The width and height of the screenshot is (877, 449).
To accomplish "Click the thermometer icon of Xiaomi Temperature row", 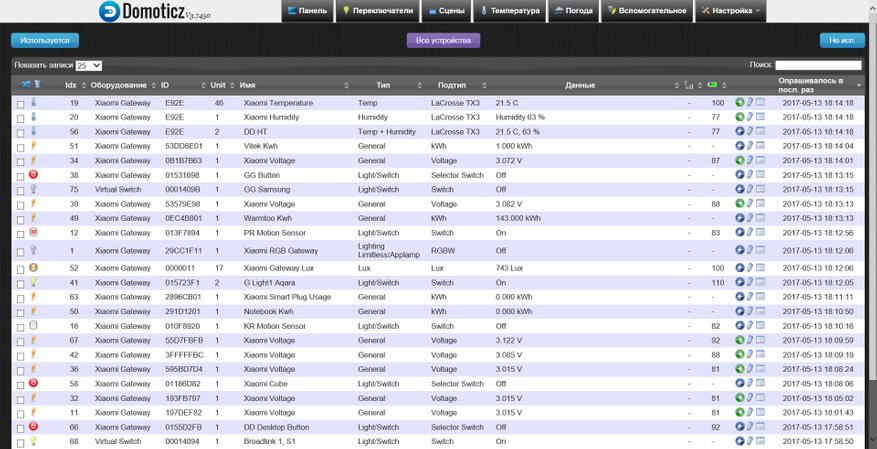I will pyautogui.click(x=34, y=102).
